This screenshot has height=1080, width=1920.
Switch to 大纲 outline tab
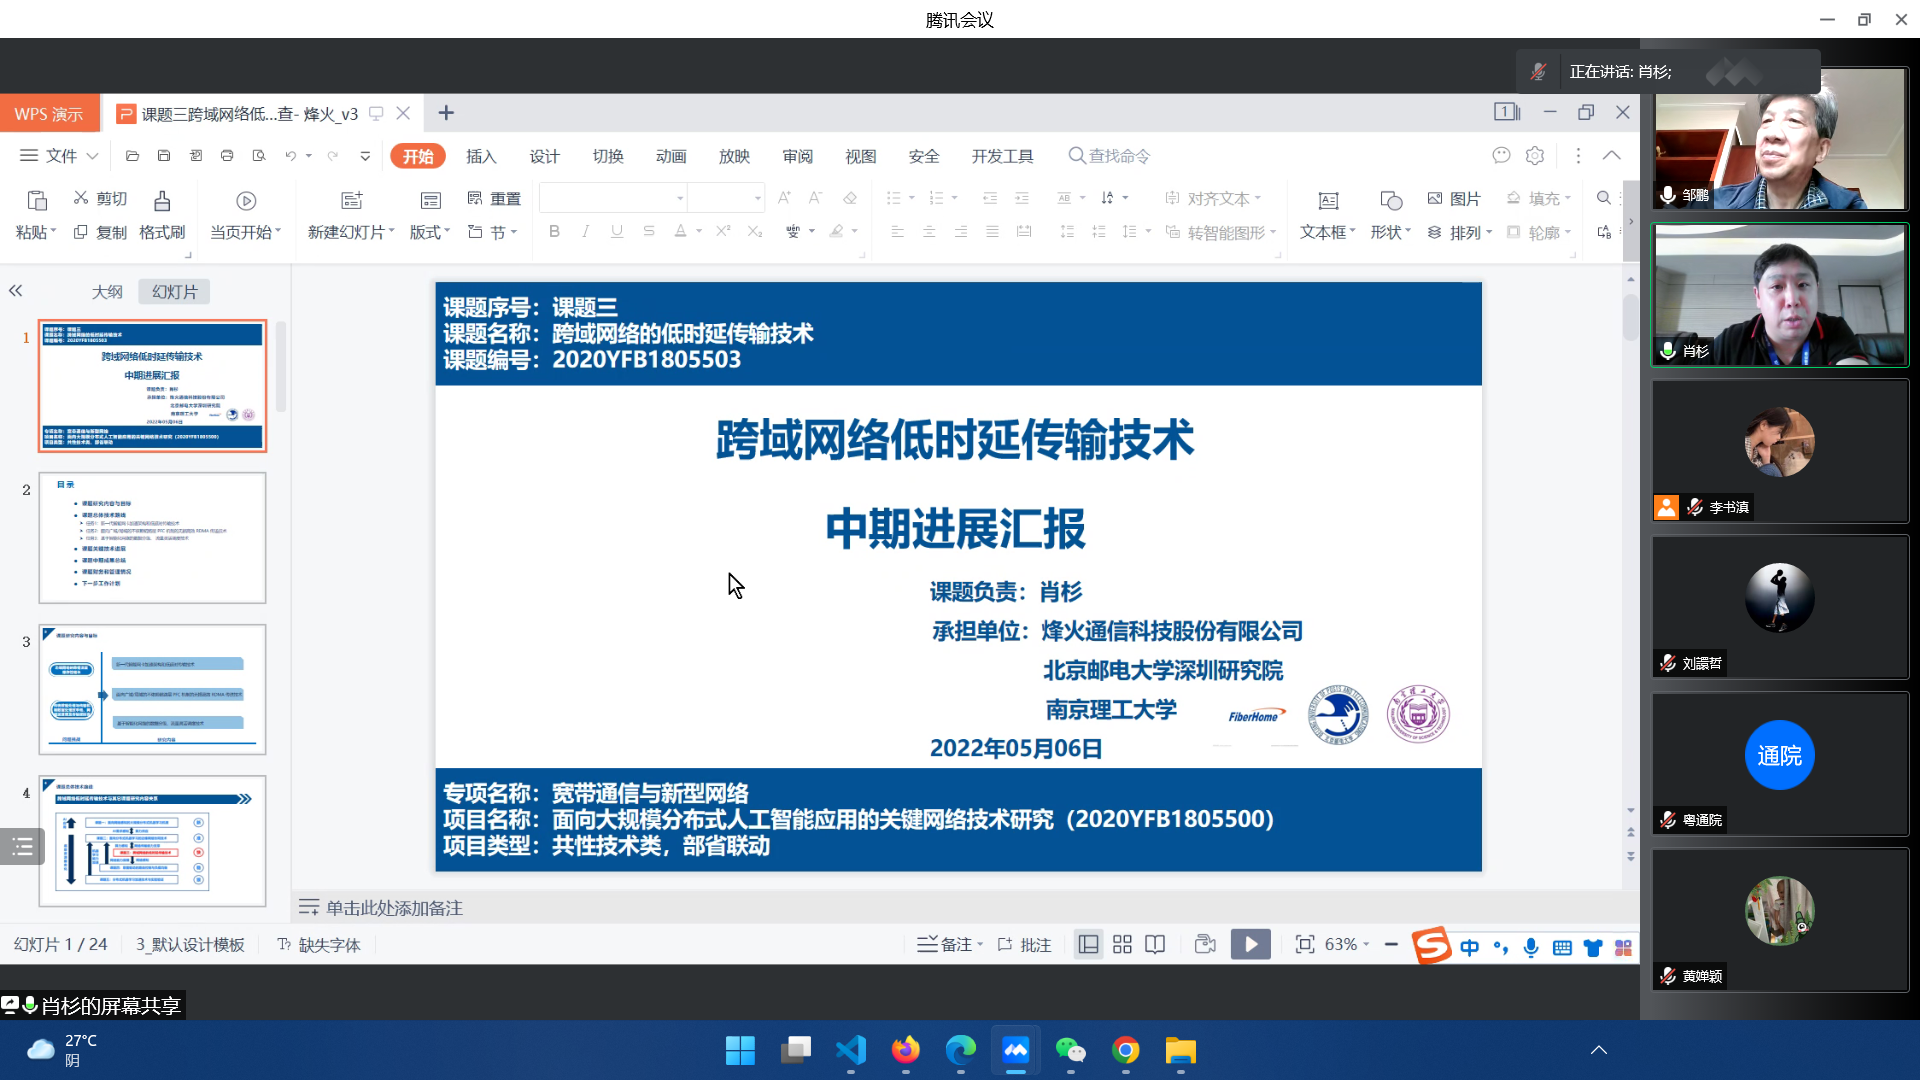click(107, 292)
